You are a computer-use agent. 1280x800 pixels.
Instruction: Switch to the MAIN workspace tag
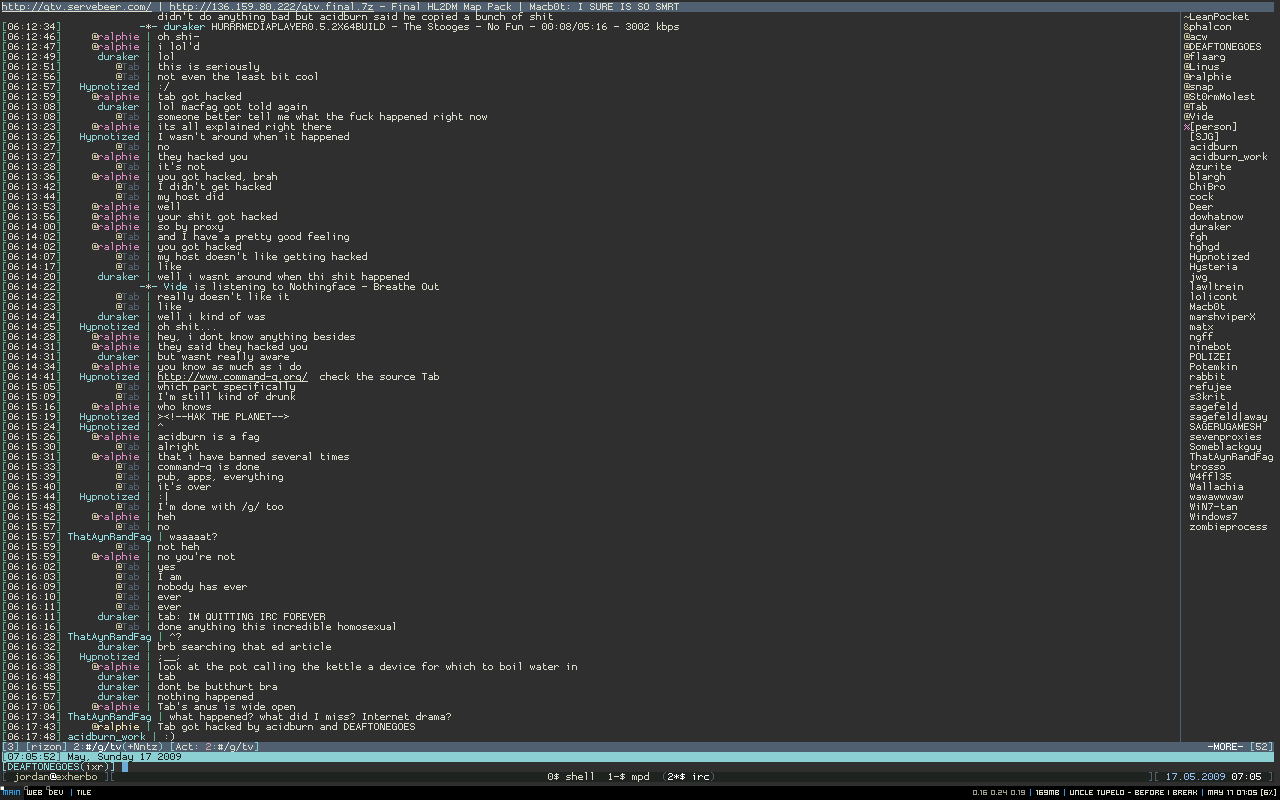tap(12, 792)
